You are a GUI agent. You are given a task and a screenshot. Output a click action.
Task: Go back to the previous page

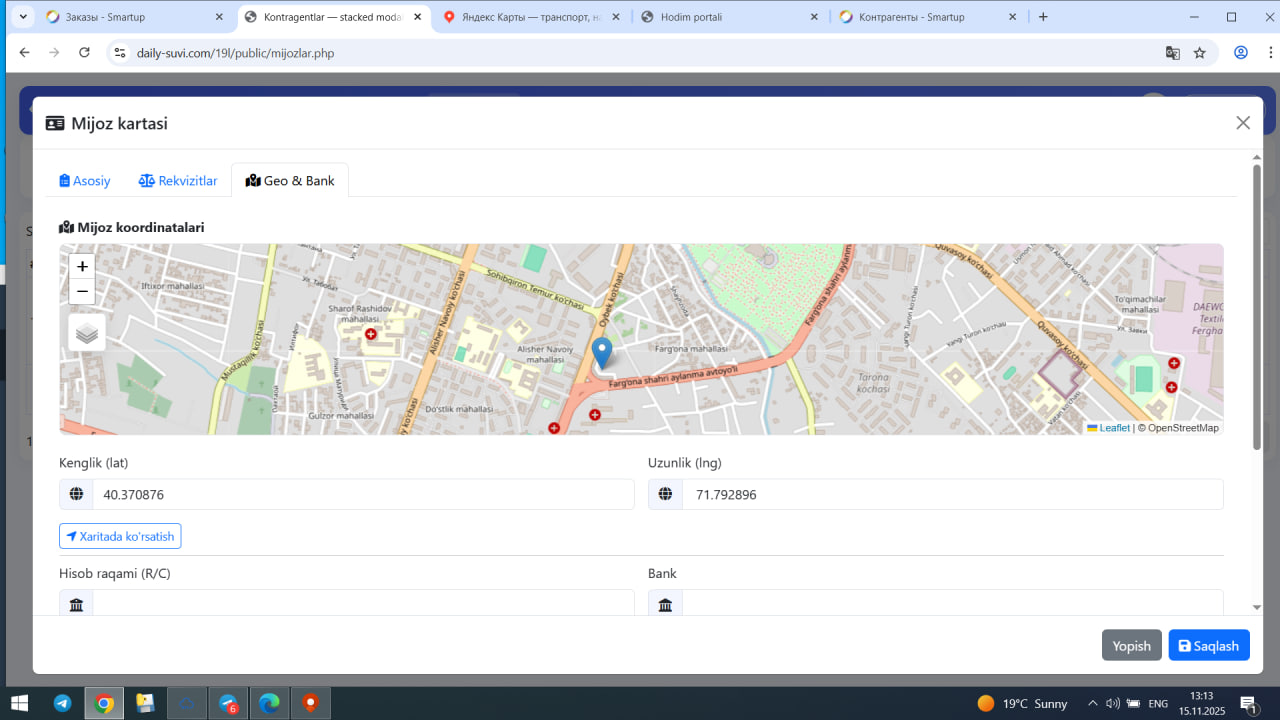point(25,53)
